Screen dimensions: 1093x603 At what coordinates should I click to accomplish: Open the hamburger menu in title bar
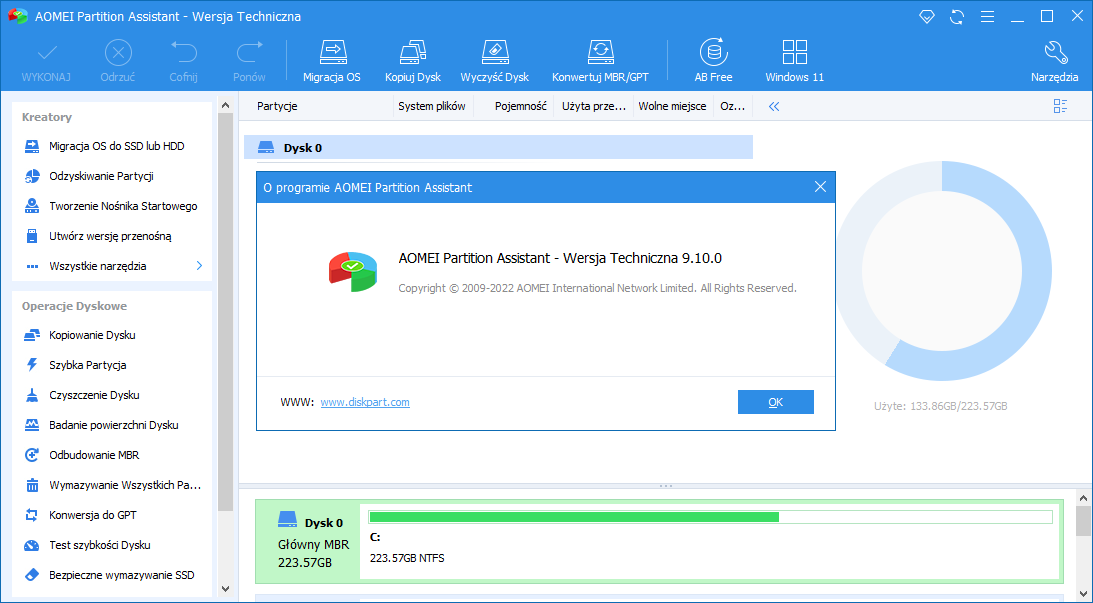click(987, 17)
